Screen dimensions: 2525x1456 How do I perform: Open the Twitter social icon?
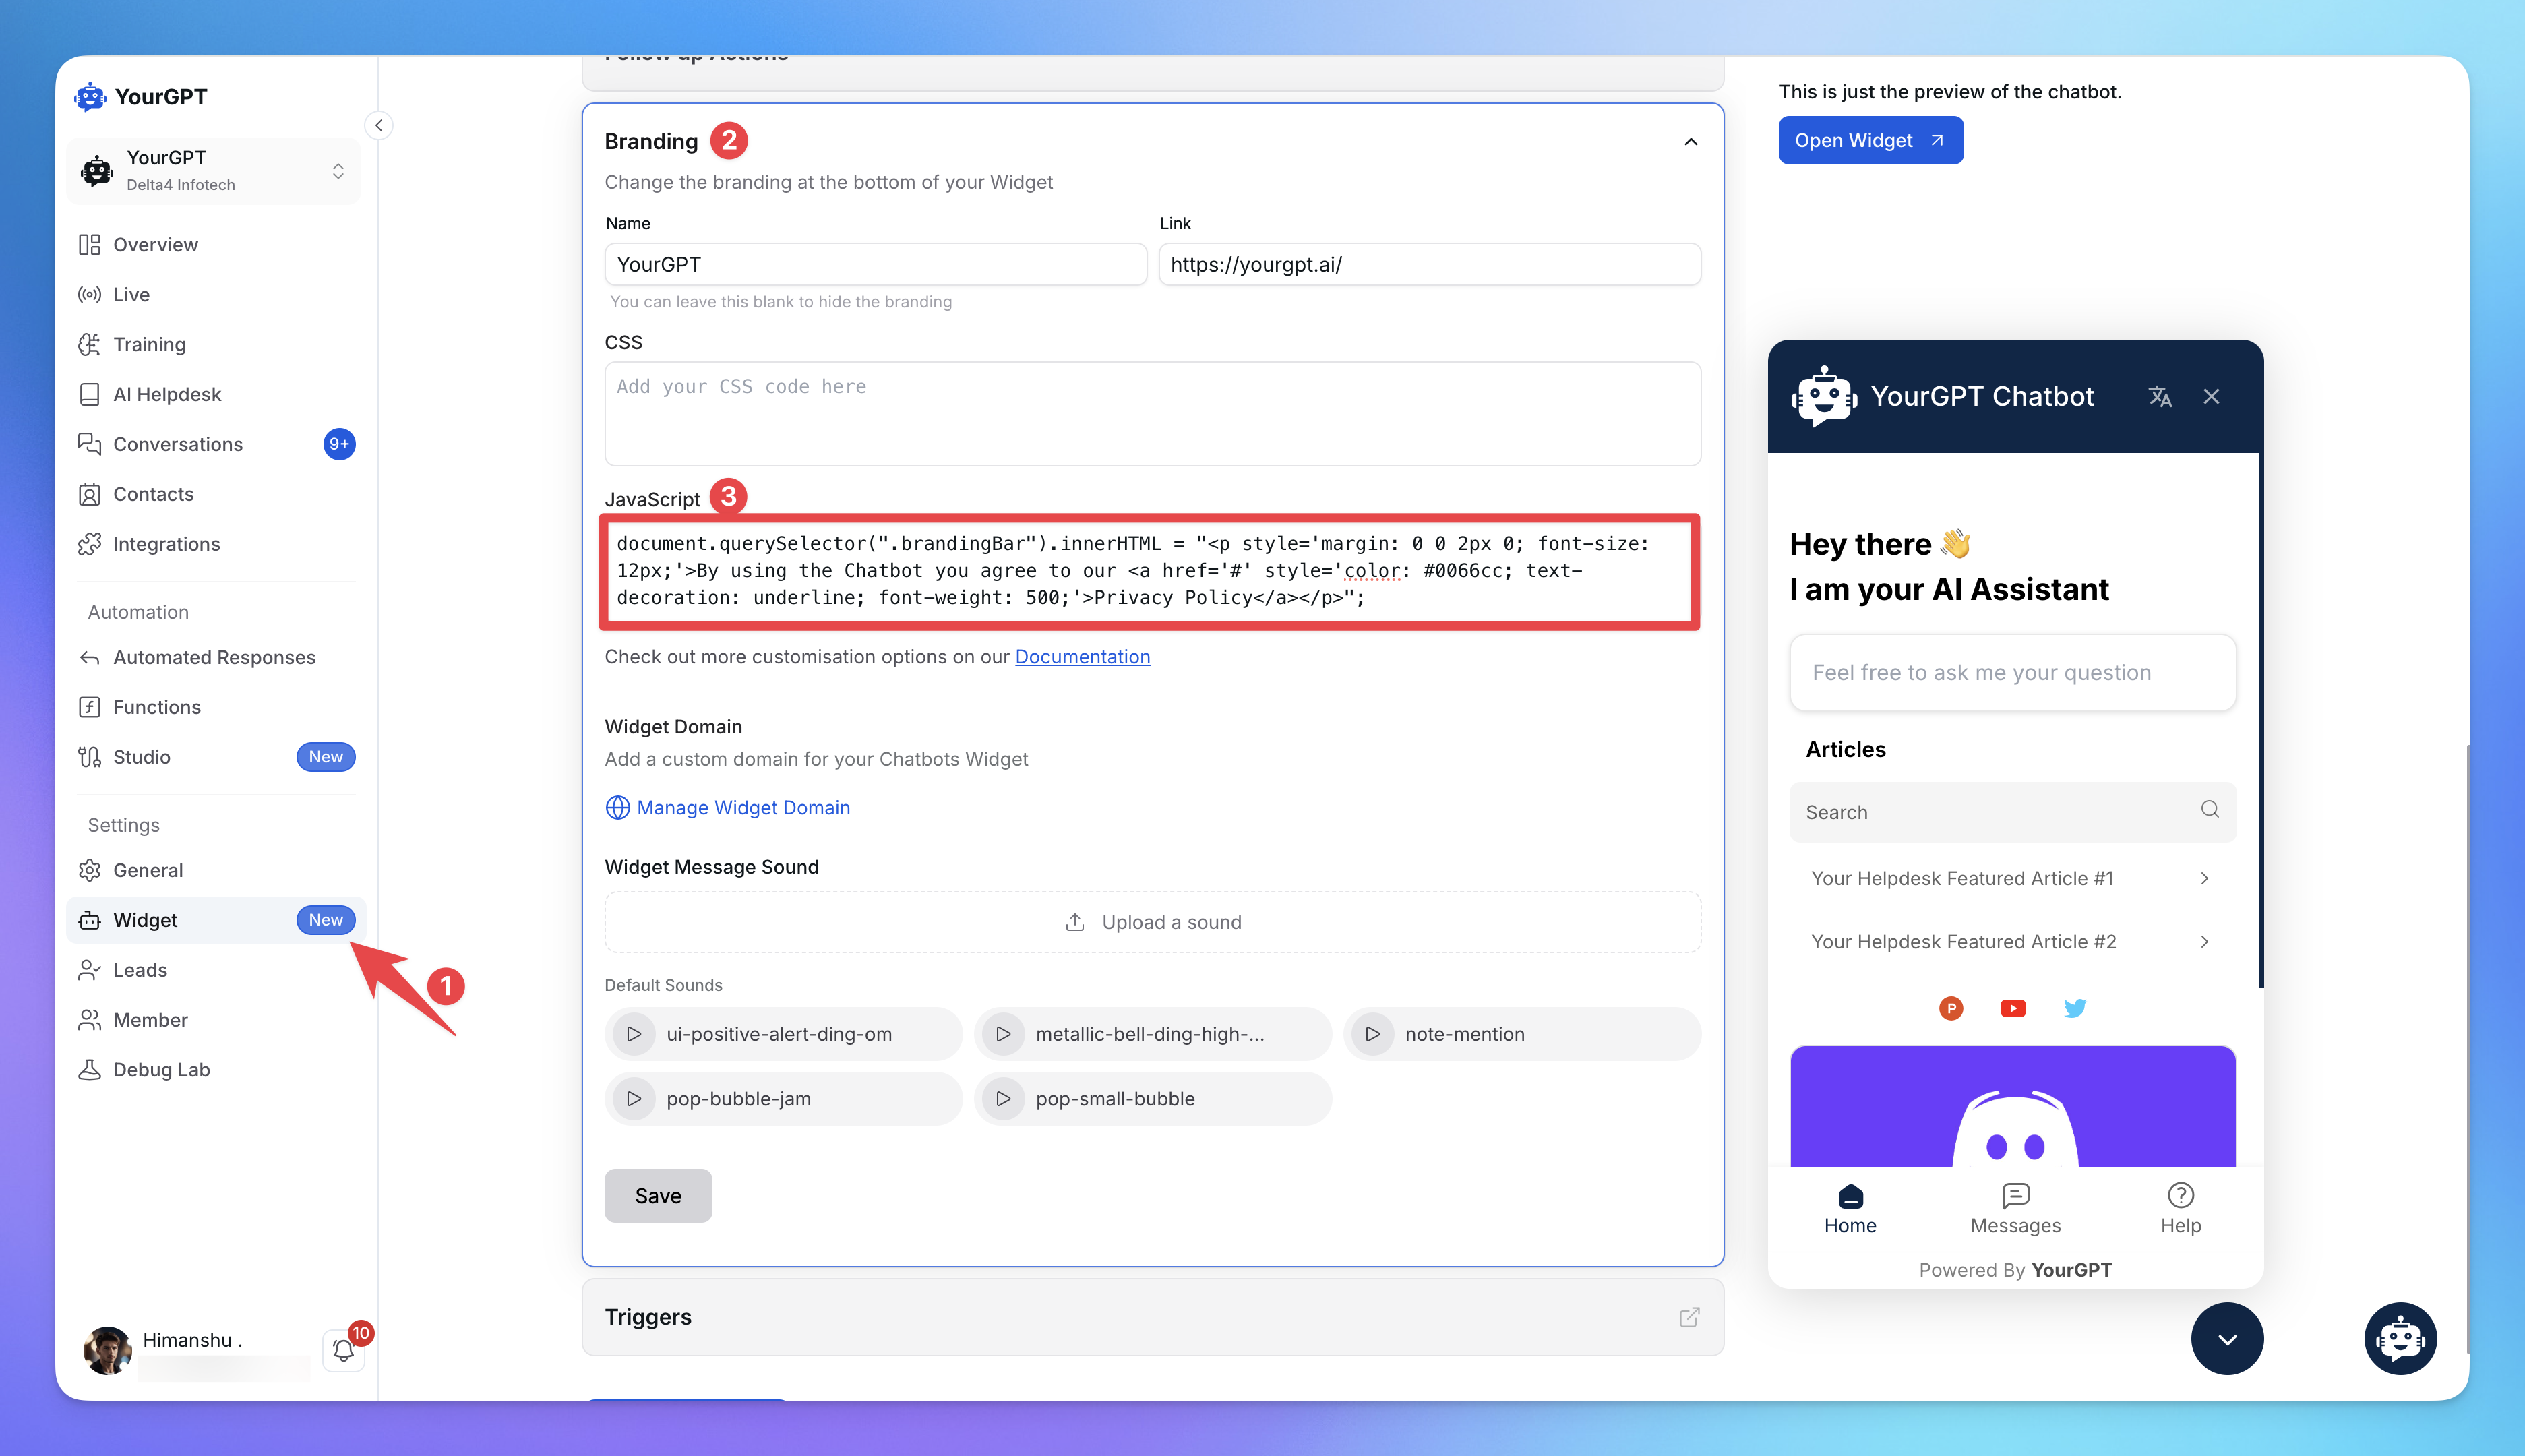[x=2075, y=1008]
